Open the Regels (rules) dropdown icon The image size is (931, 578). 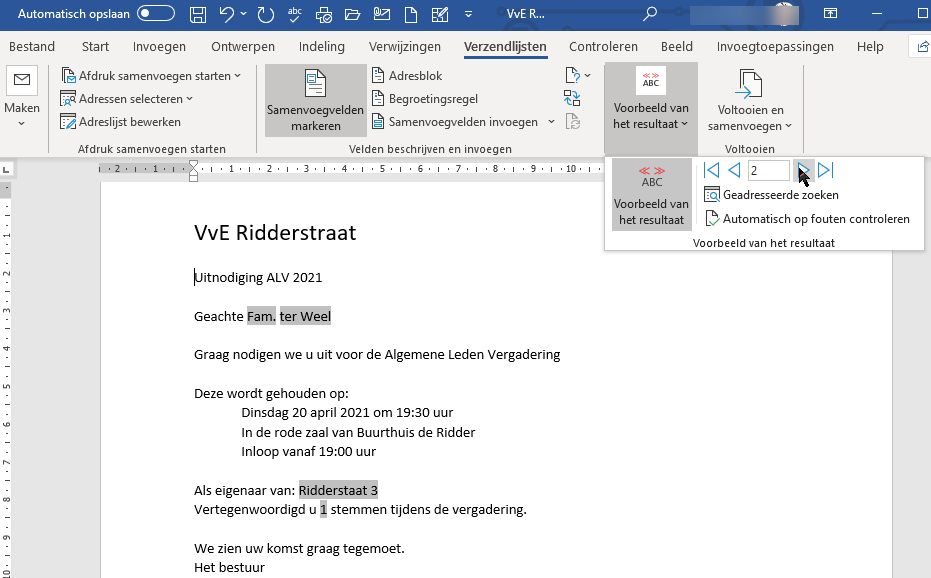tap(578, 75)
